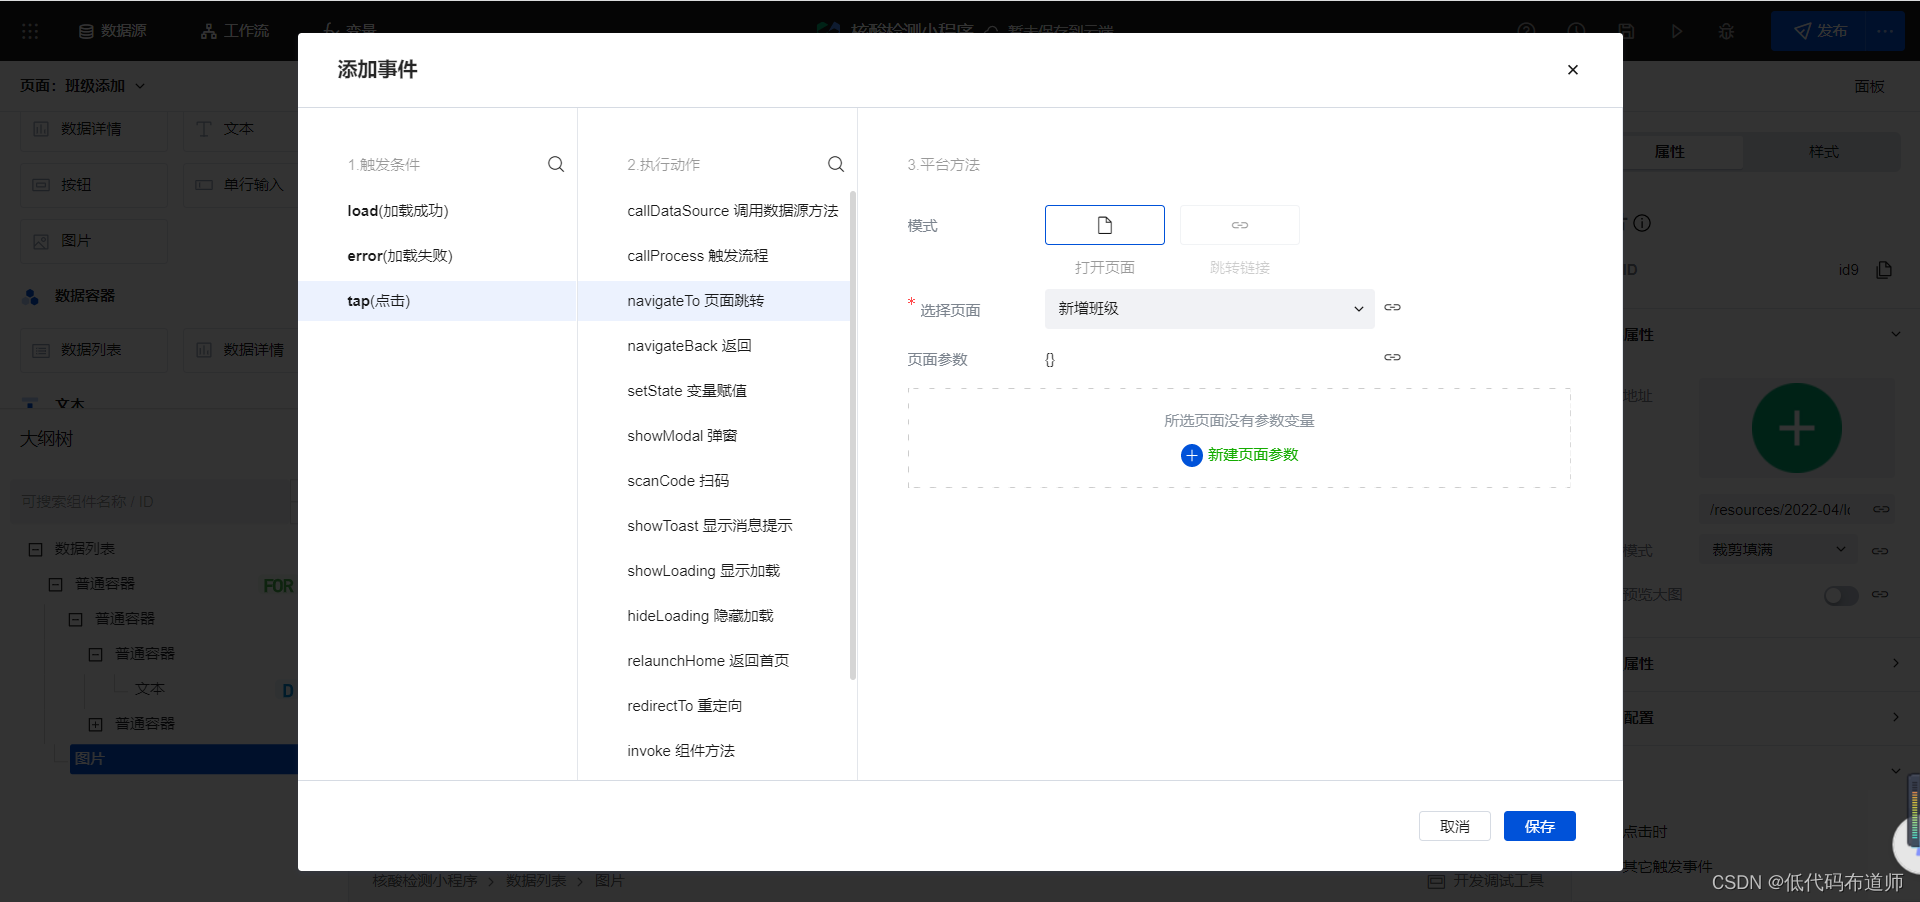Viewport: 1920px width, 902px height.
Task: Pick the 按钮 component
Action: (94, 185)
